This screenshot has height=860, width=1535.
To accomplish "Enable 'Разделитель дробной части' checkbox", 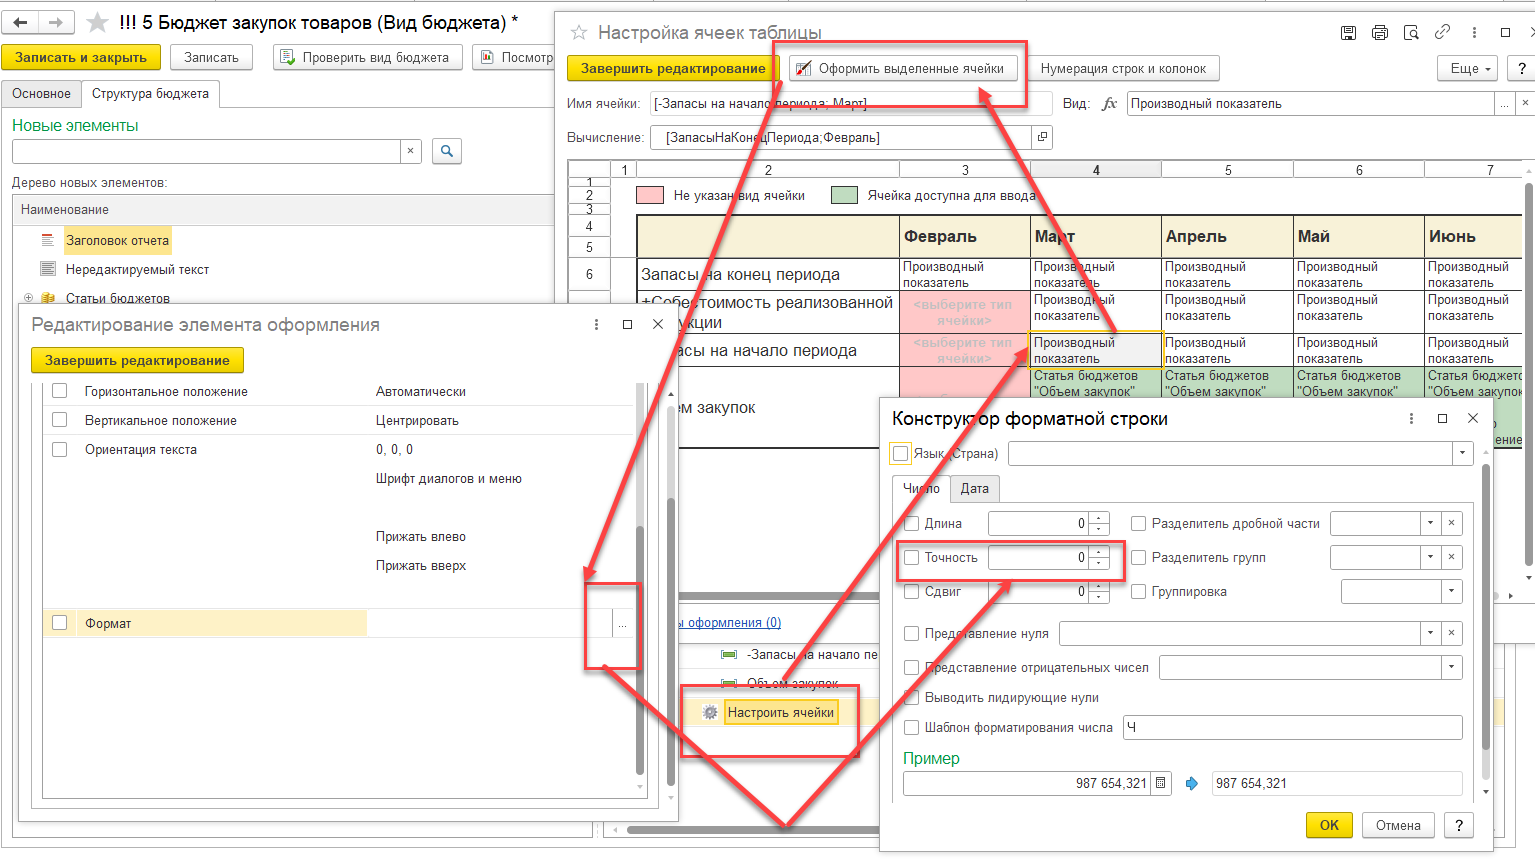I will 1138,523.
